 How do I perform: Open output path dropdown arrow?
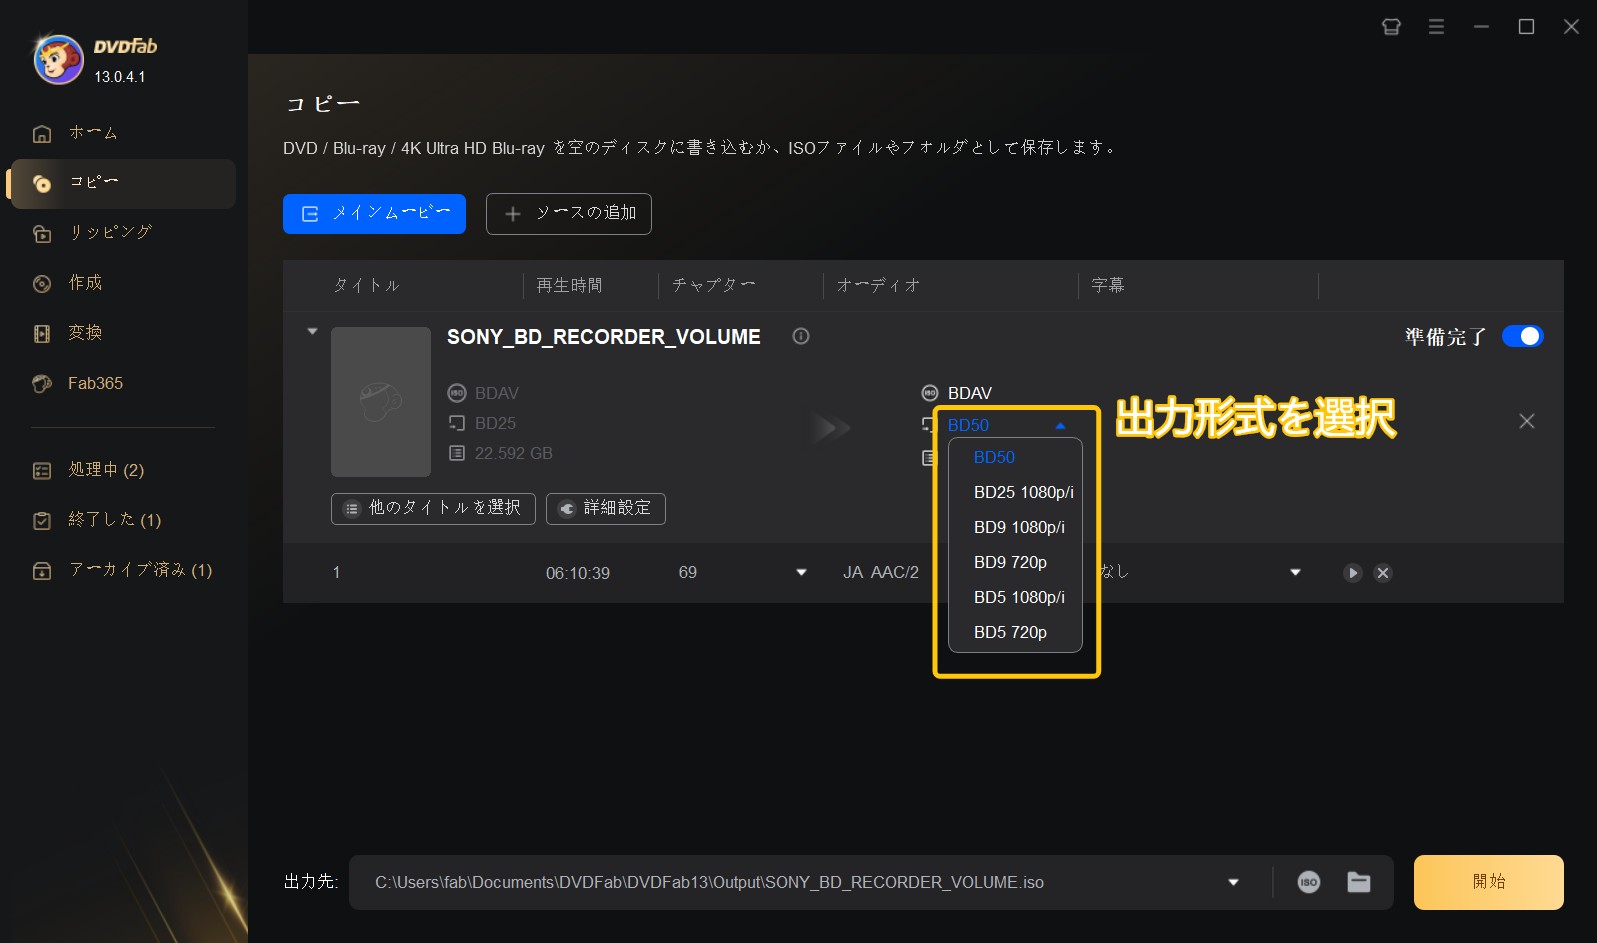pyautogui.click(x=1233, y=882)
